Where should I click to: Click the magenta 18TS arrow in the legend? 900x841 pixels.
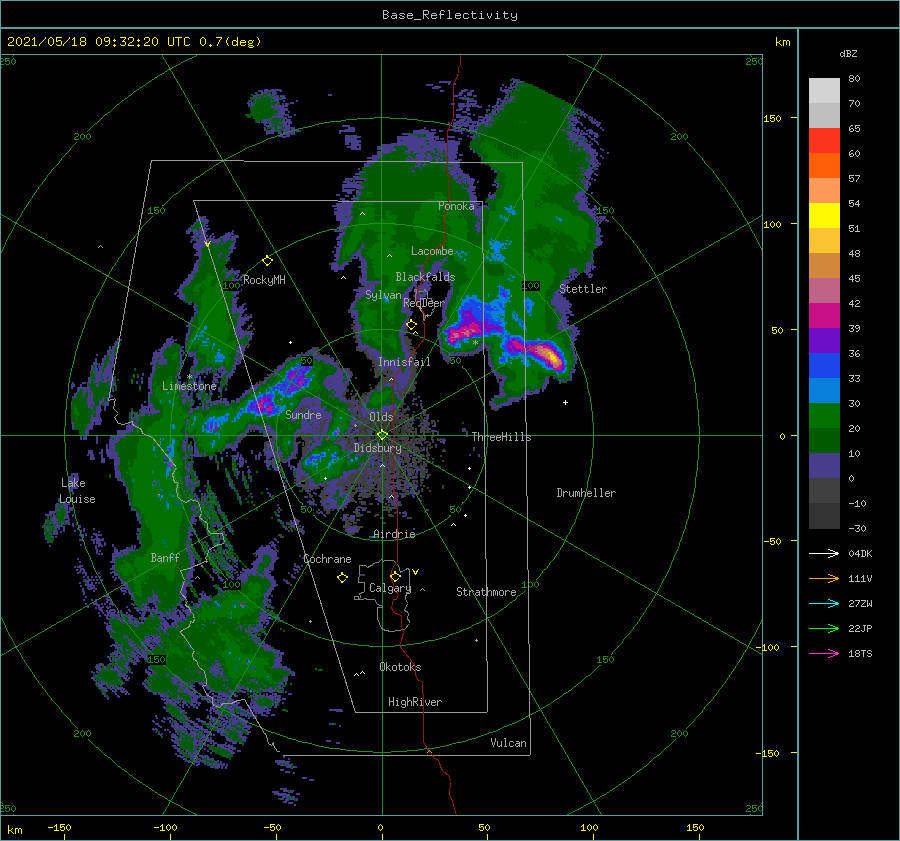824,653
